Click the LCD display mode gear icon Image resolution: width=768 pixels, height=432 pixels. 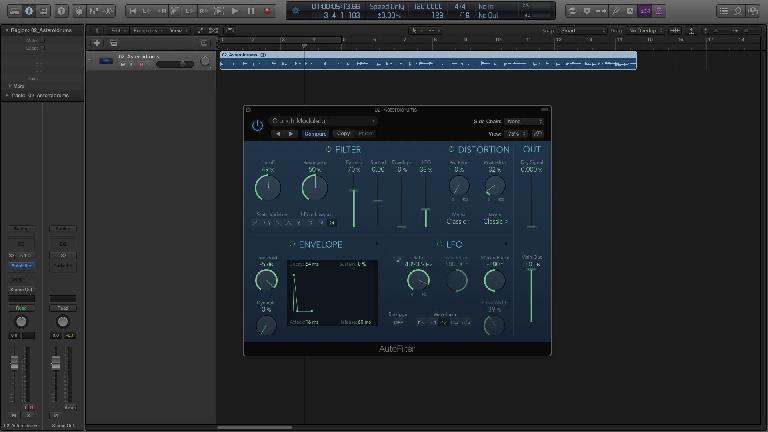(296, 10)
